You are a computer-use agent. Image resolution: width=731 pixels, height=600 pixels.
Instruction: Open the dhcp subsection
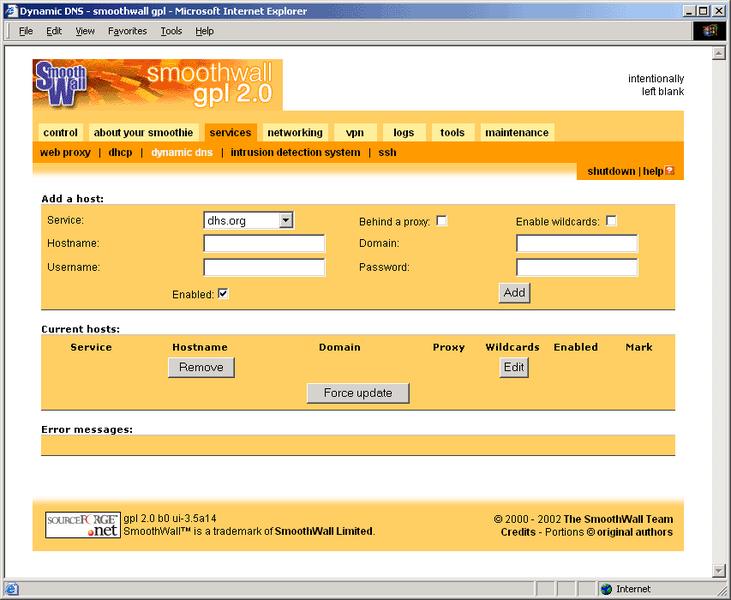click(x=120, y=152)
